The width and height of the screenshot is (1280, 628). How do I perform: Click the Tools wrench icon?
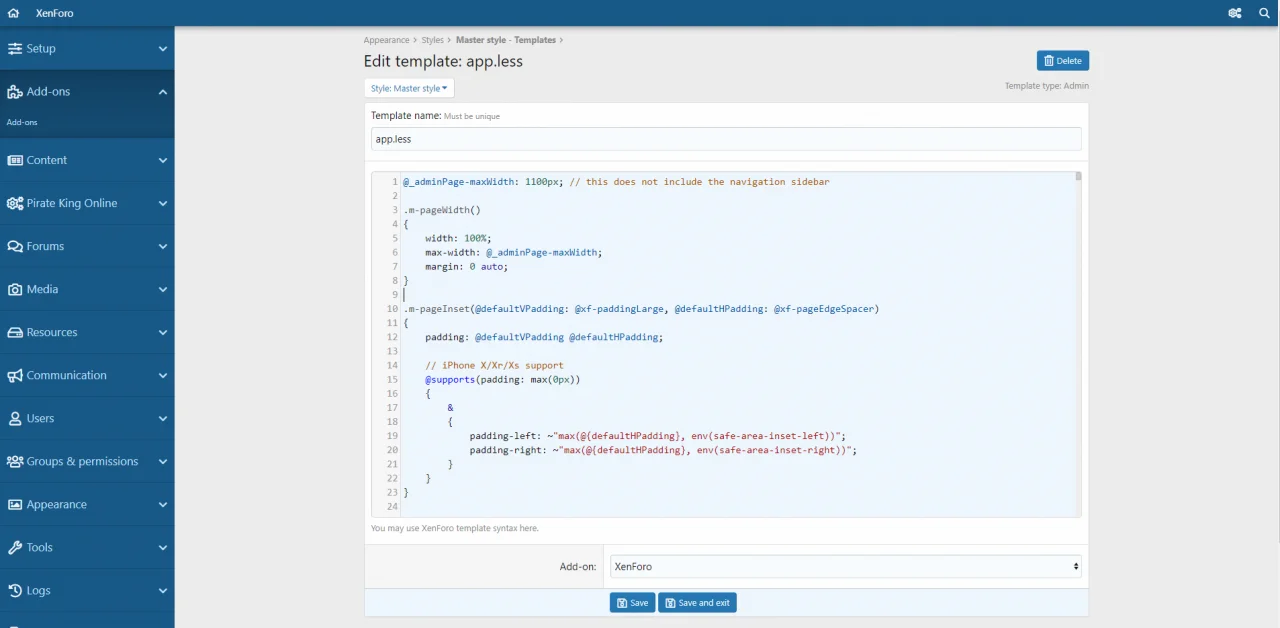click(x=15, y=547)
